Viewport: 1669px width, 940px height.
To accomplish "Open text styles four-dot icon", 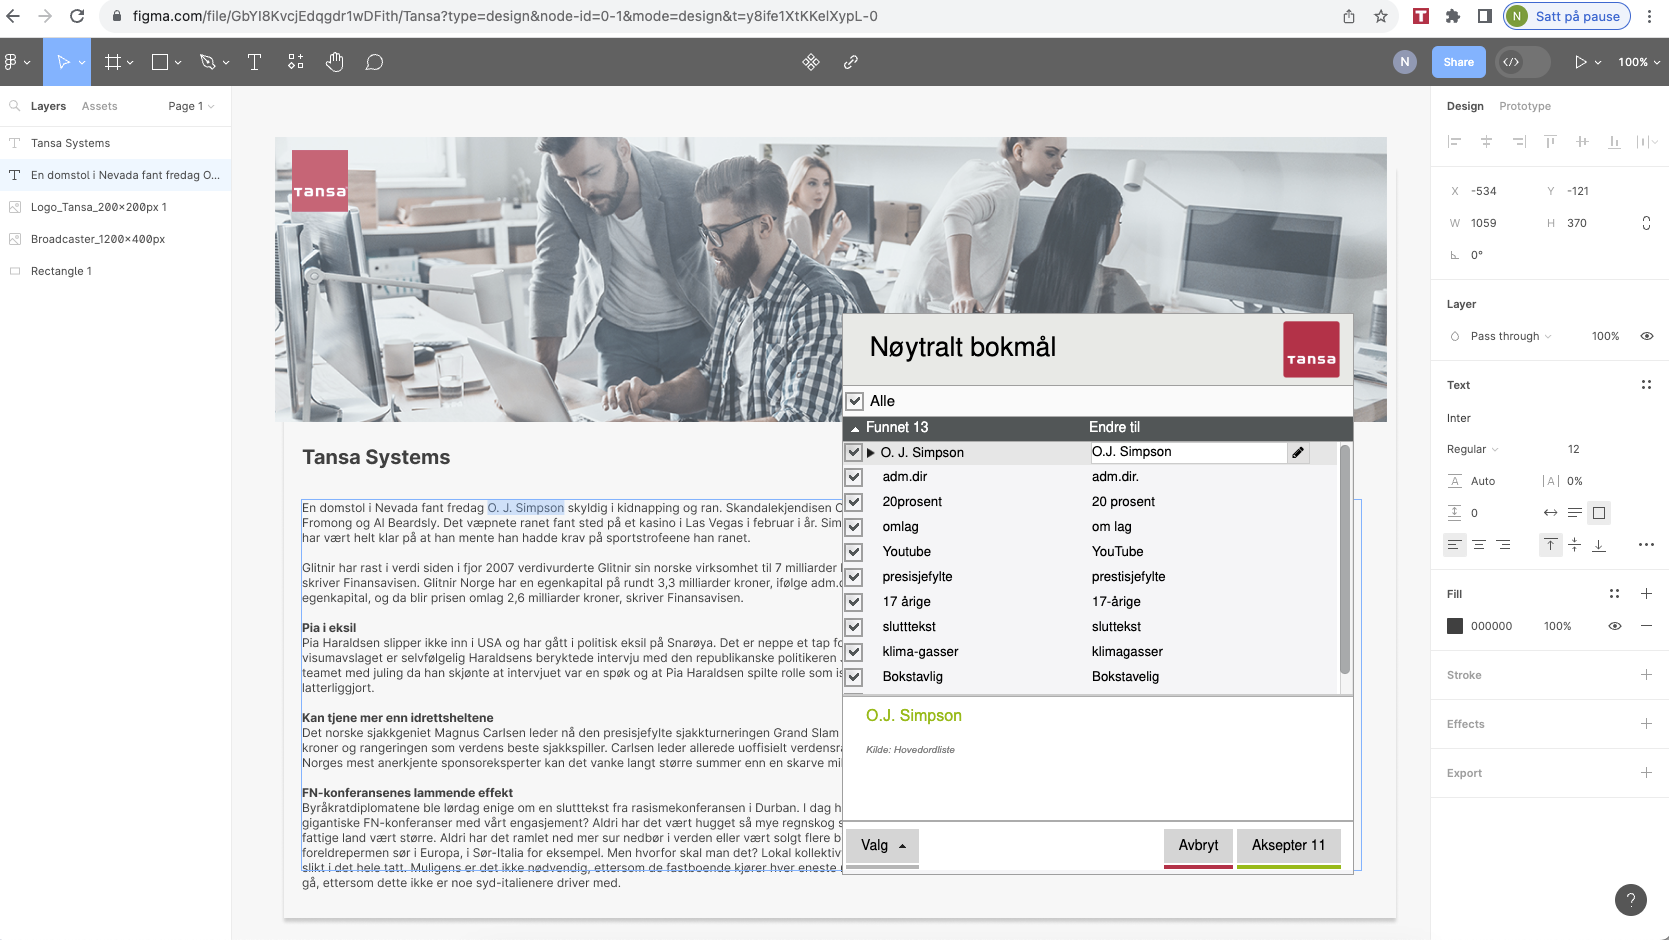I will point(1646,385).
